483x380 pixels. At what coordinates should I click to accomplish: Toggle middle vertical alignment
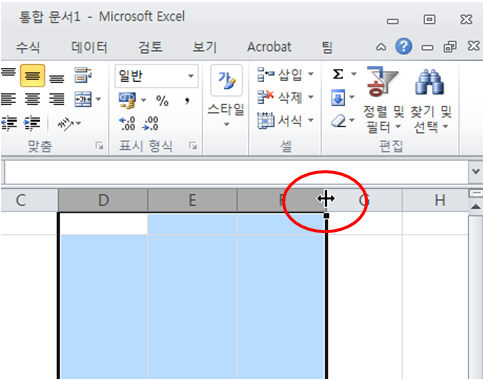click(x=32, y=76)
